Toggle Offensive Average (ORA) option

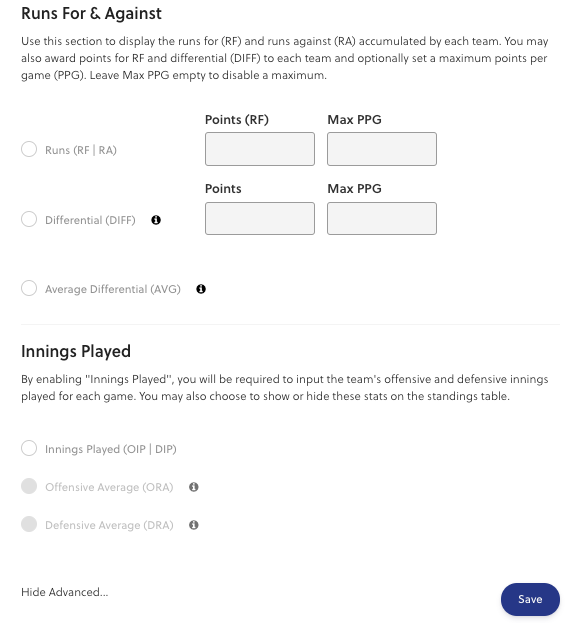pyautogui.click(x=29, y=486)
